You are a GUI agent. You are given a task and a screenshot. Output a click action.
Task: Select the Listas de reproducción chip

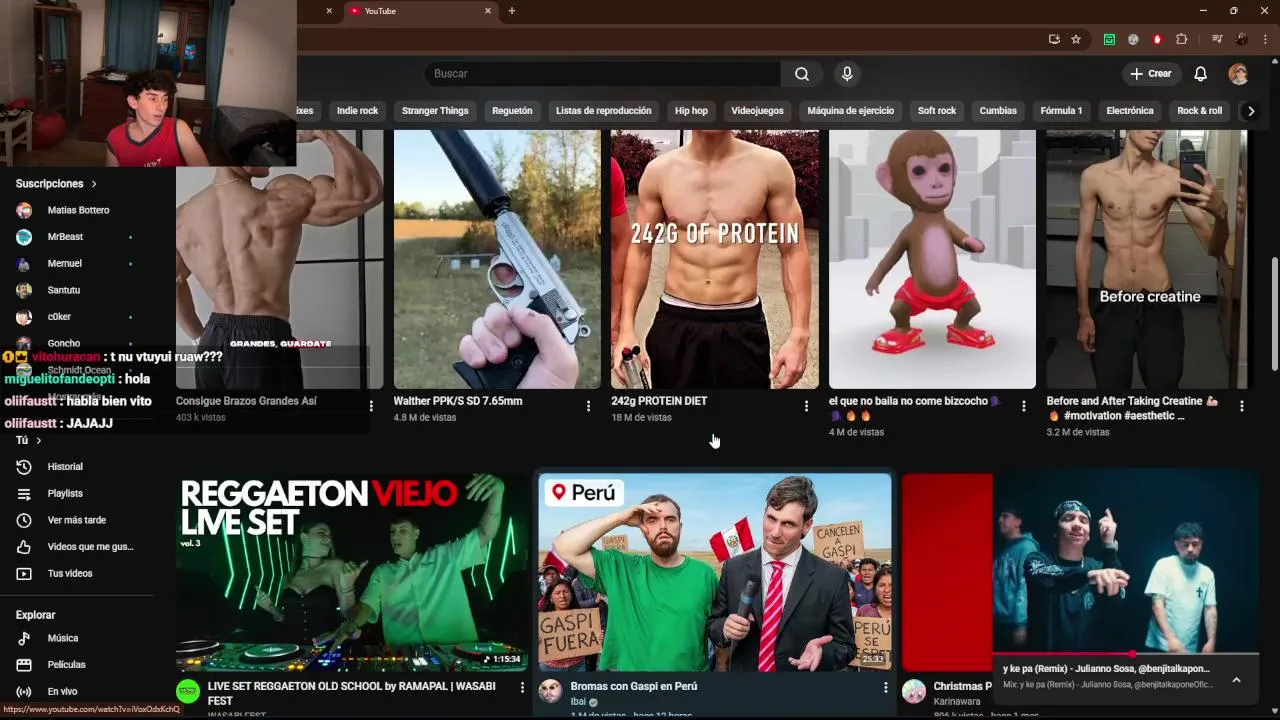(x=603, y=111)
